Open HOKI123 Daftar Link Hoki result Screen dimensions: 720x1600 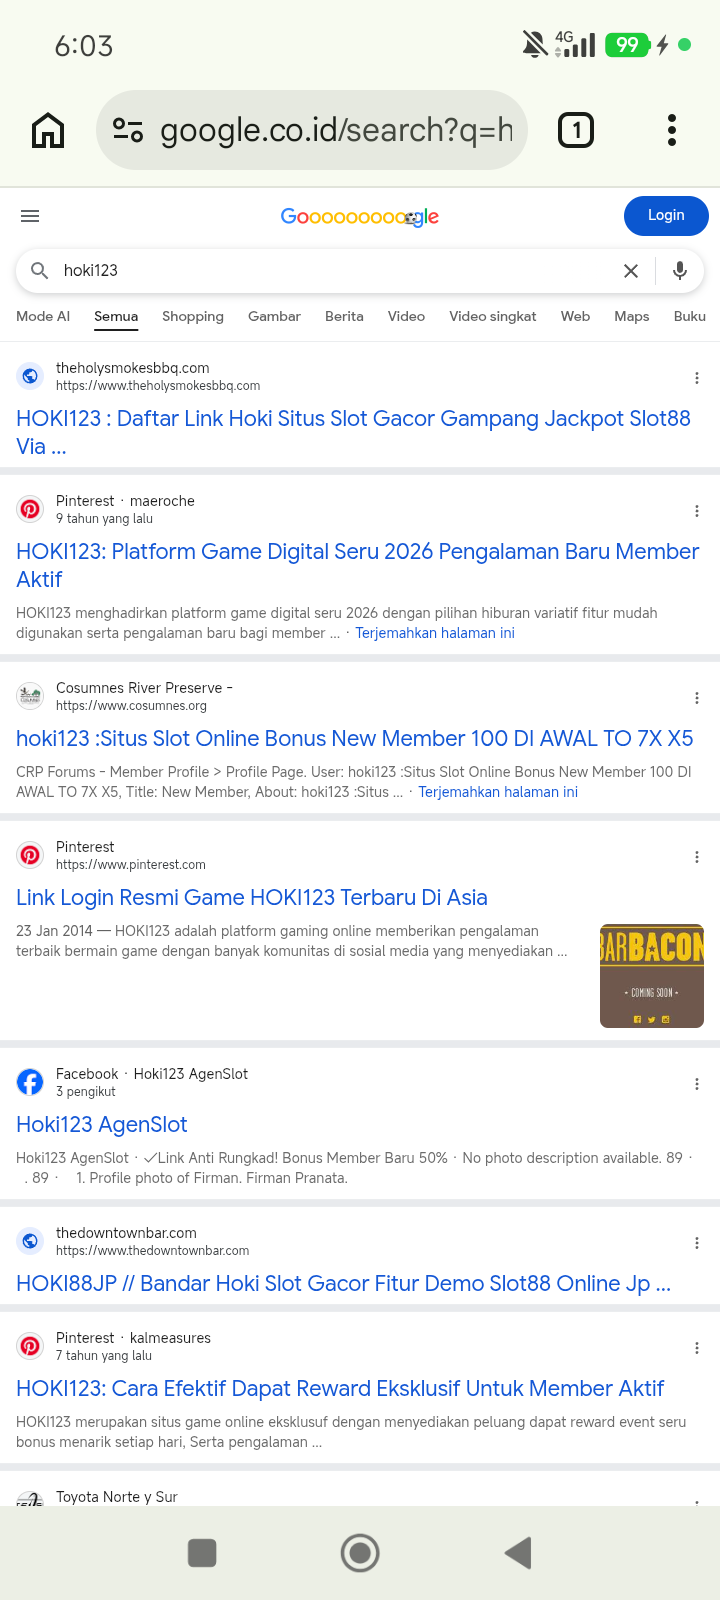[x=353, y=432]
